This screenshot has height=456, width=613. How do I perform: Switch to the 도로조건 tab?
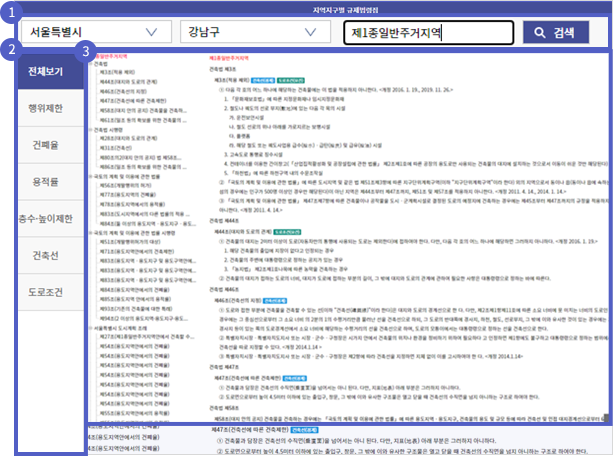44,291
